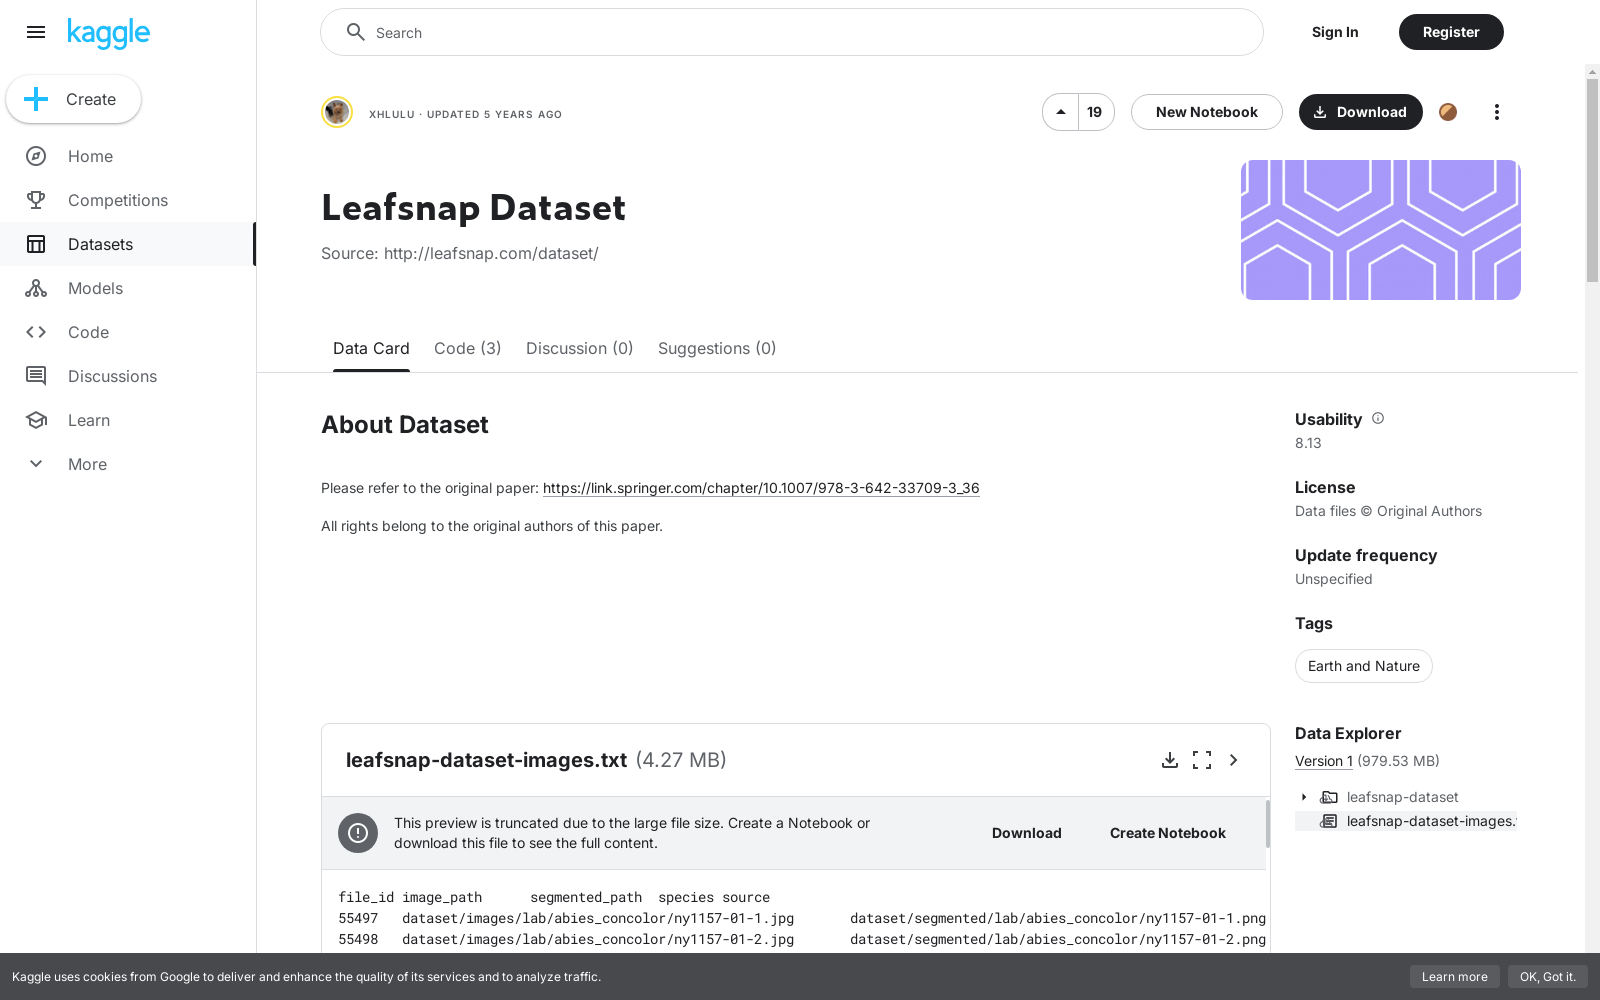Image resolution: width=1600 pixels, height=1000 pixels.
Task: Click row with file_id 55497
Action: [x=802, y=918]
